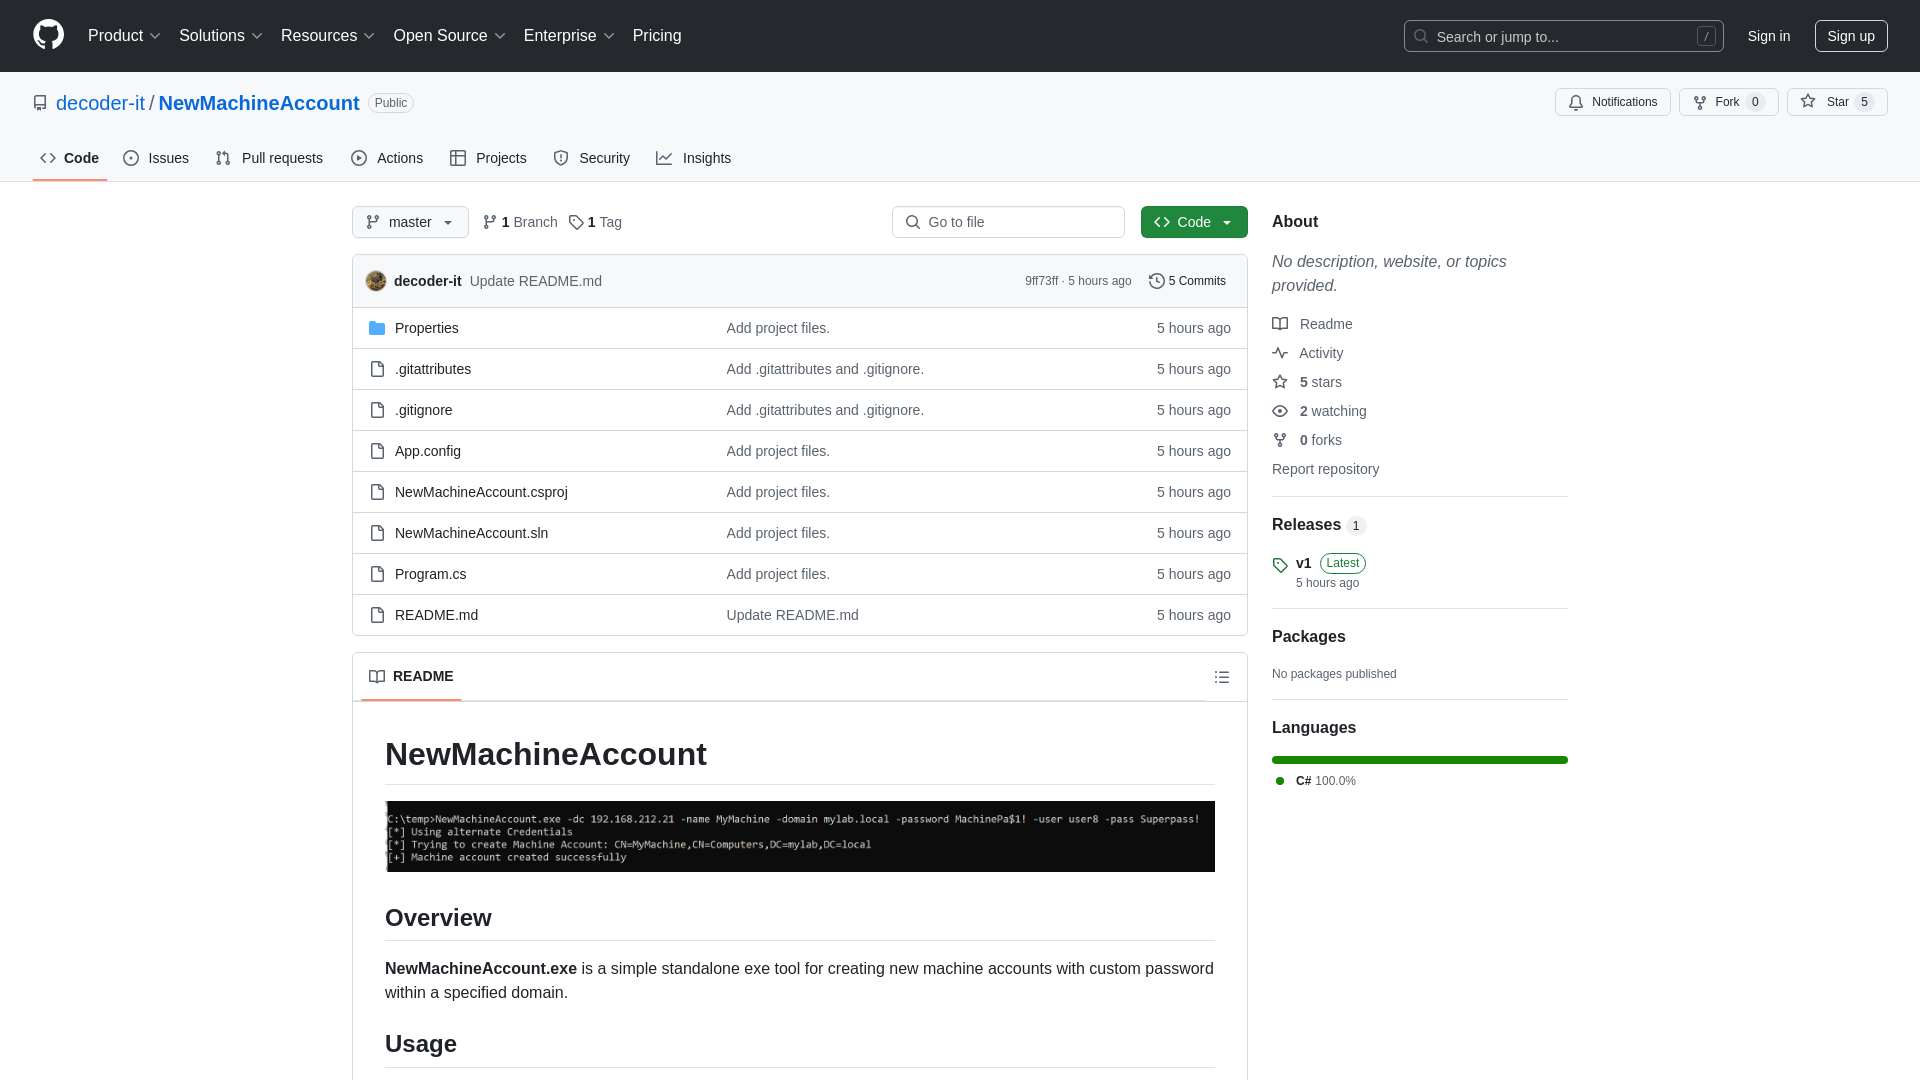Expand the Open Source menu
This screenshot has width=1920, height=1080.
pyautogui.click(x=450, y=35)
